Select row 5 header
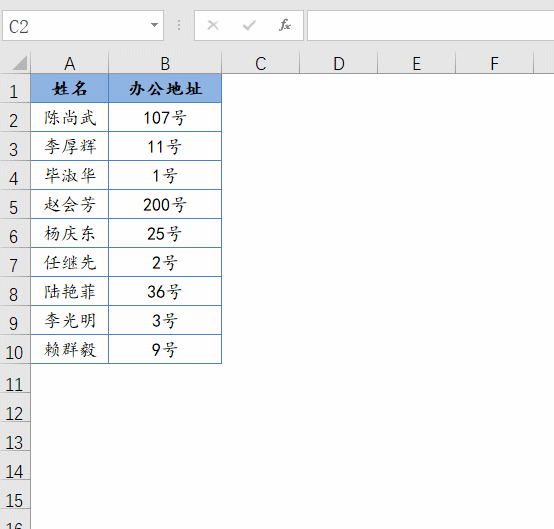 15,205
